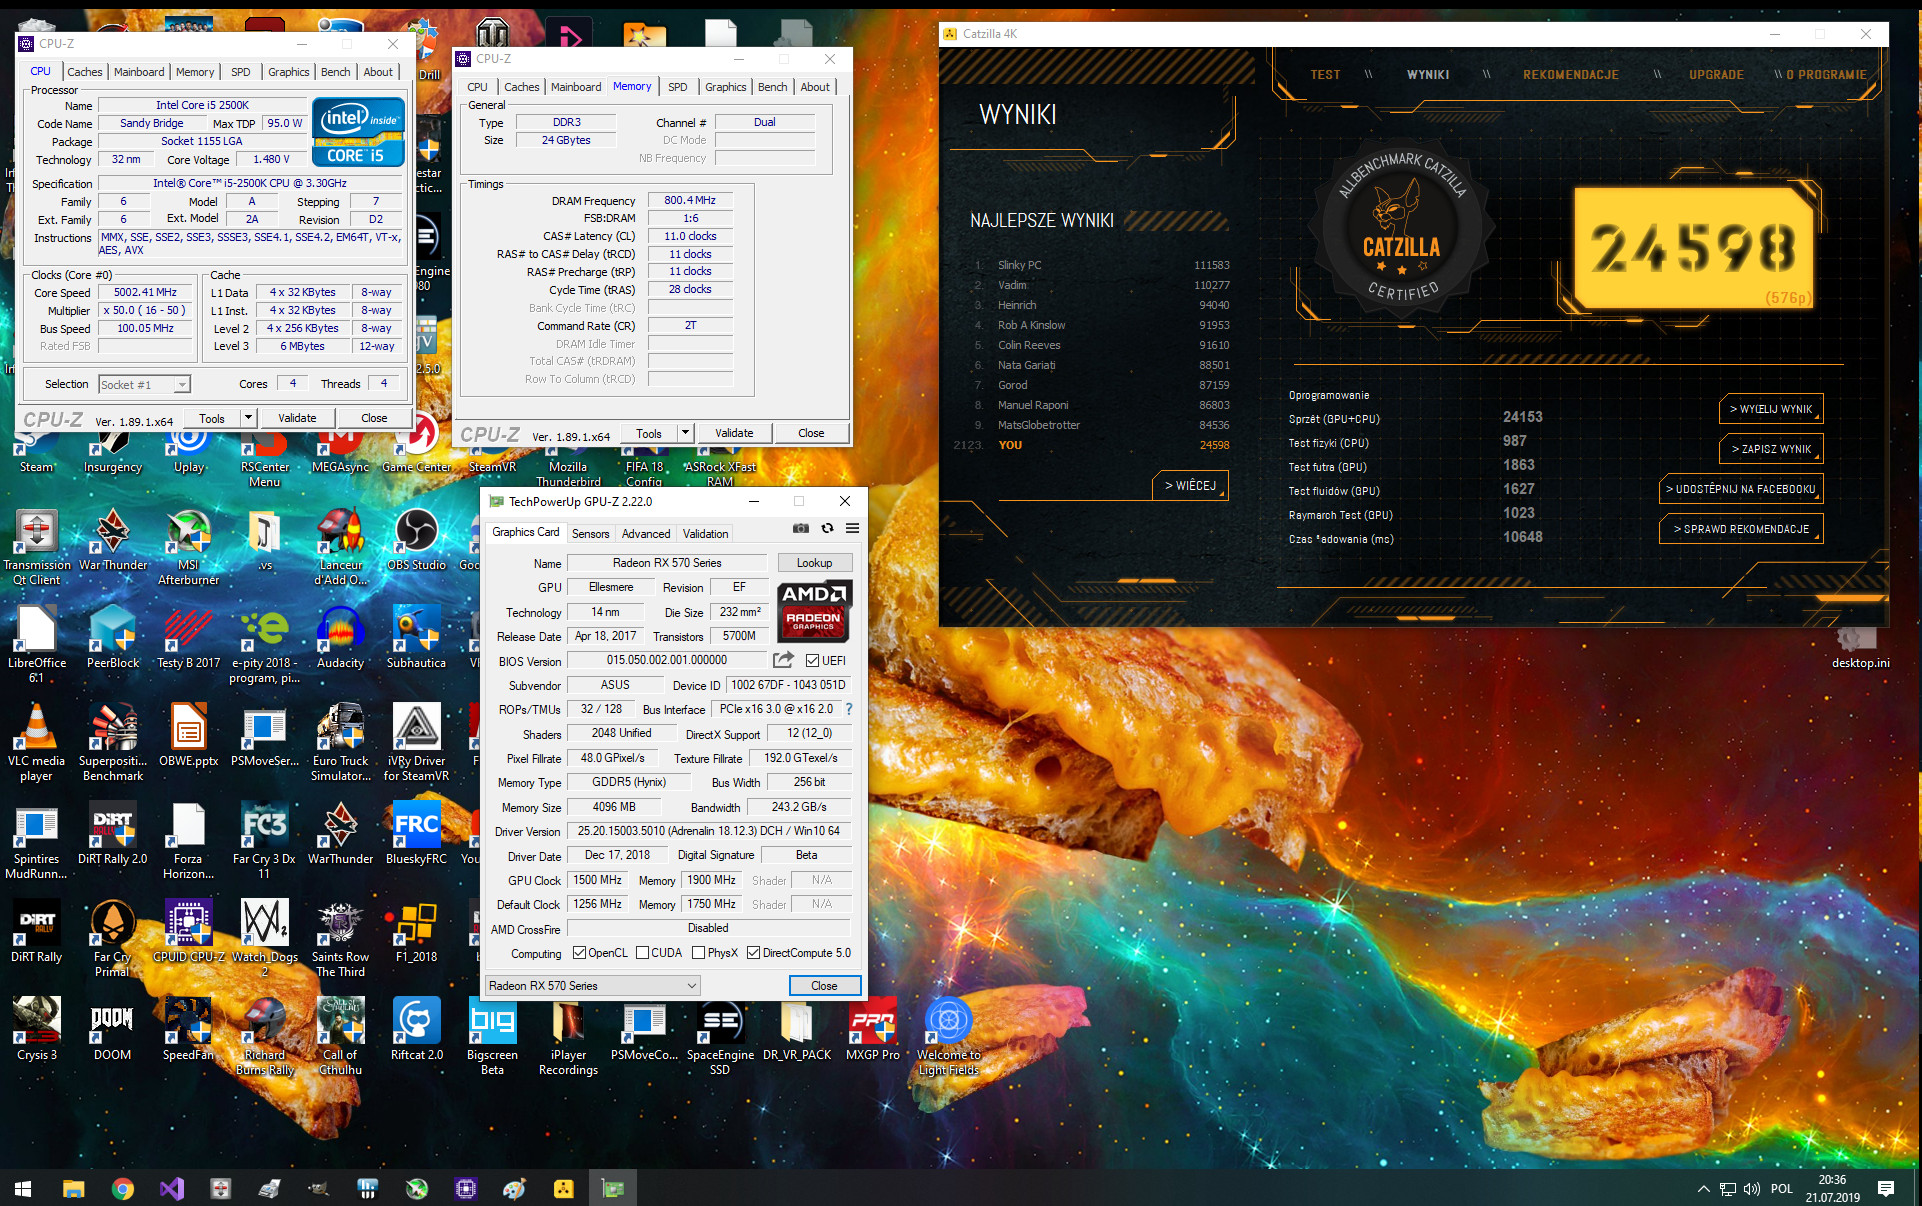This screenshot has height=1206, width=1922.
Task: Open LibreOffice desktop icon
Action: (x=36, y=644)
